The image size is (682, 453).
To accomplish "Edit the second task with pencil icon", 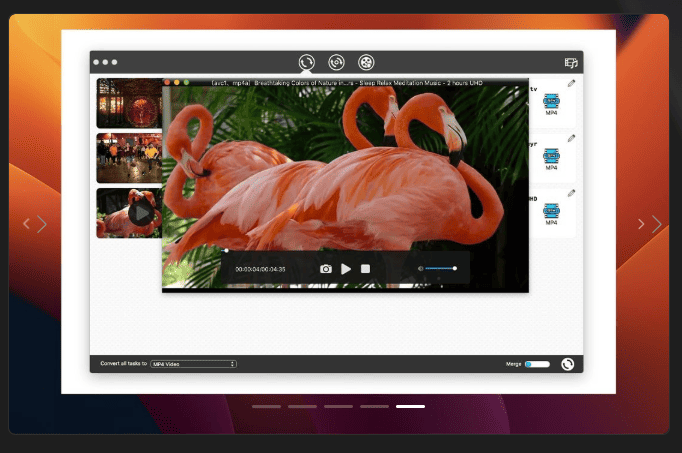I will (x=571, y=138).
